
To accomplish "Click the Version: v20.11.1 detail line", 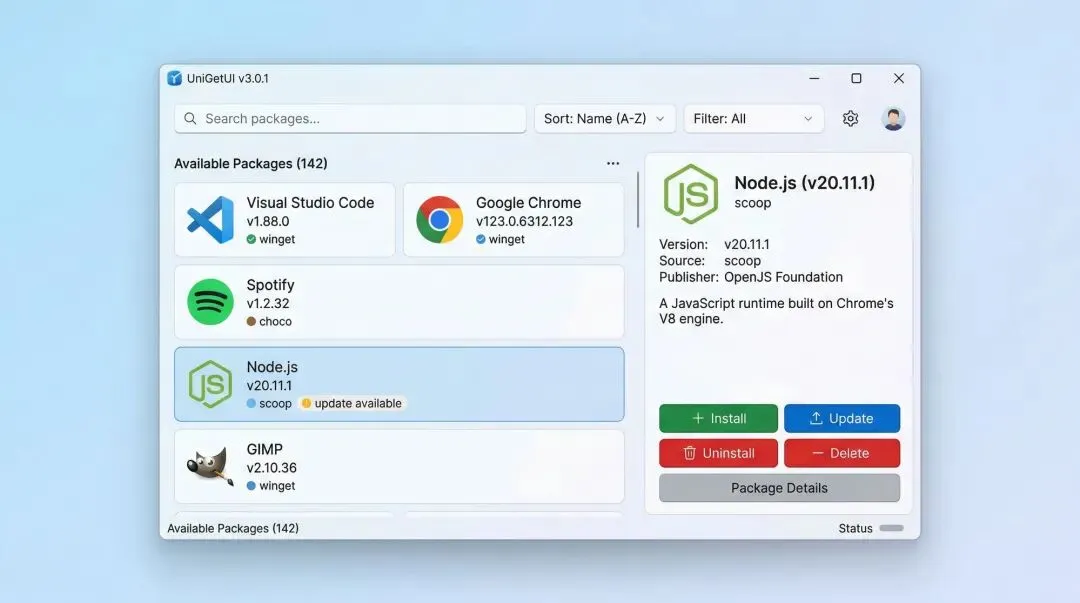I will click(714, 244).
